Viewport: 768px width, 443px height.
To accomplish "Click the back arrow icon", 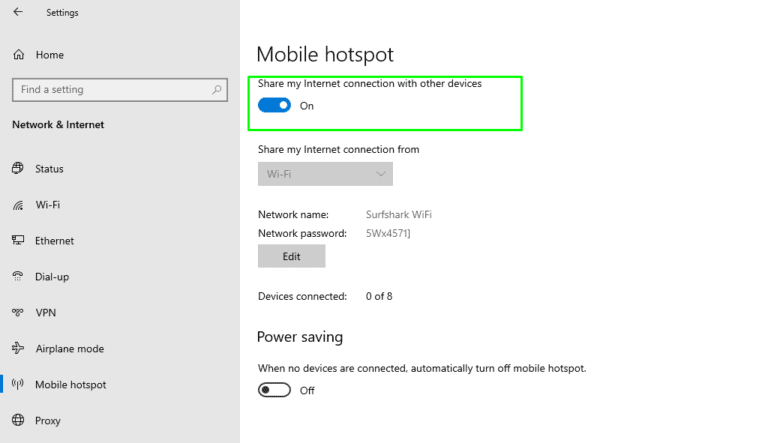I will (x=18, y=12).
